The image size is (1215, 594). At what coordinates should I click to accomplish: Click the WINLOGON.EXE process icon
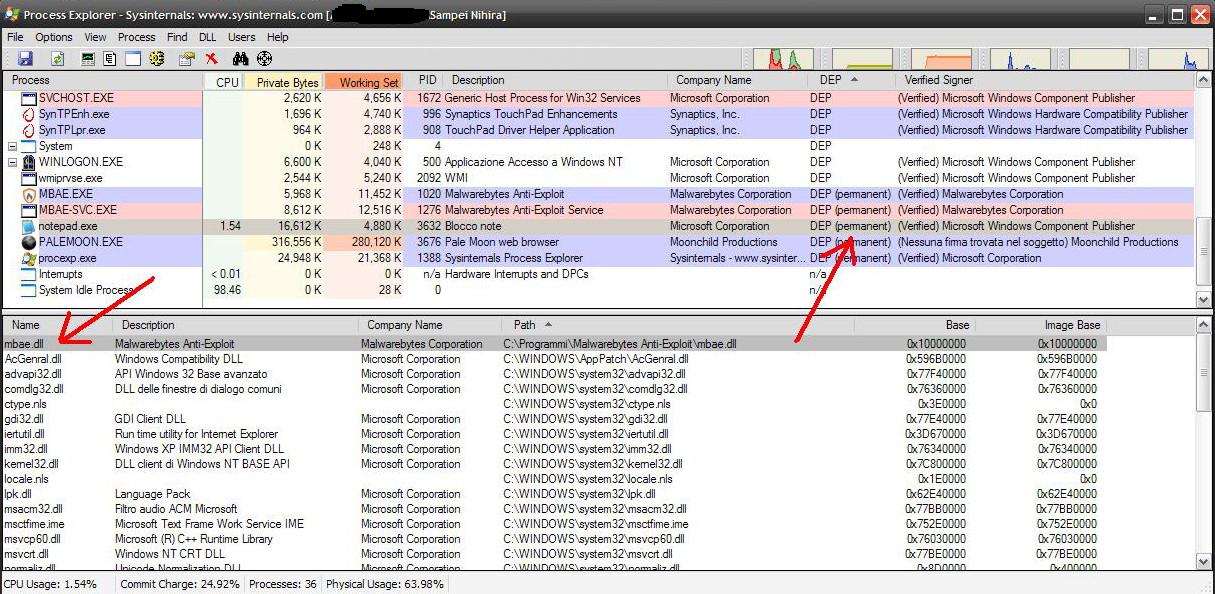coord(29,162)
